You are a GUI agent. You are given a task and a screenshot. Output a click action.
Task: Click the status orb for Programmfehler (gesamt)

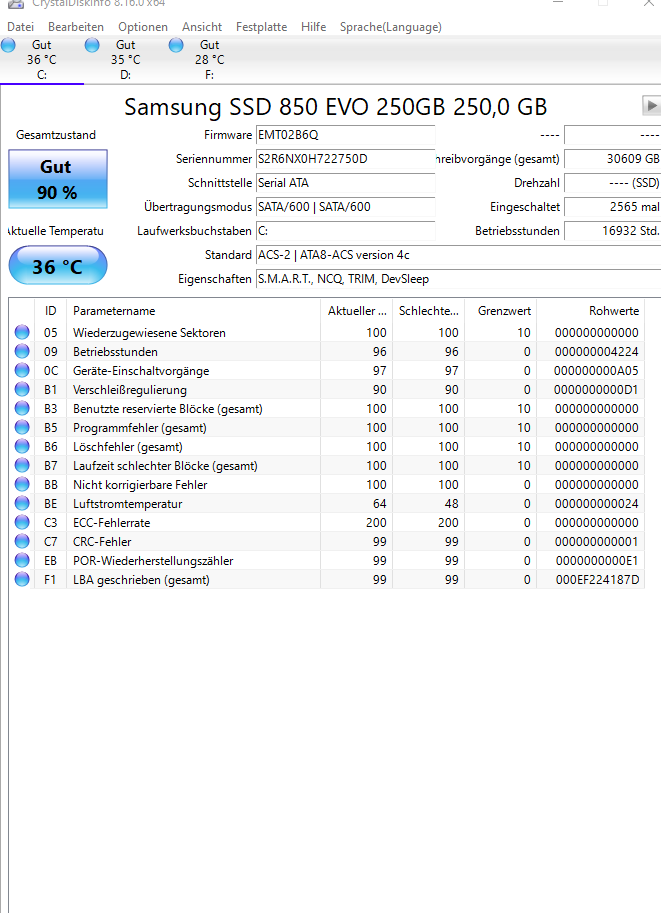(22, 427)
